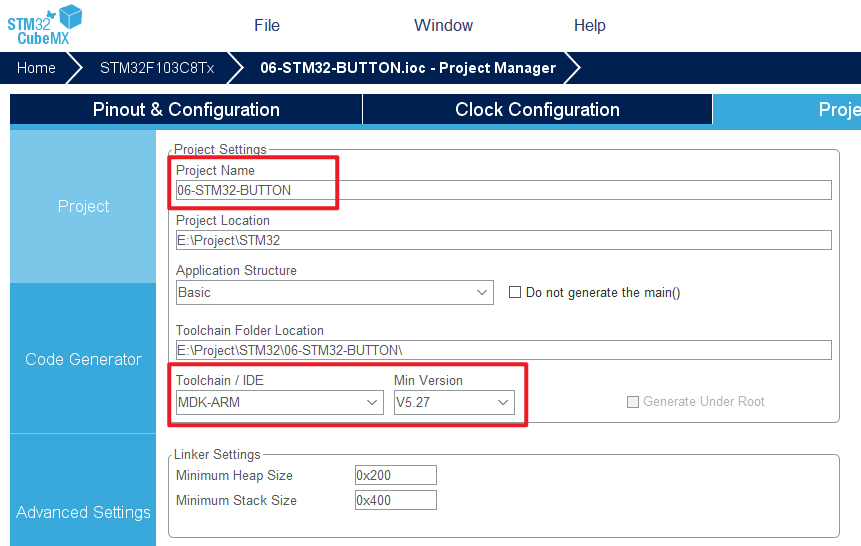The image size is (861, 546).
Task: Open the File menu
Action: coord(267,26)
